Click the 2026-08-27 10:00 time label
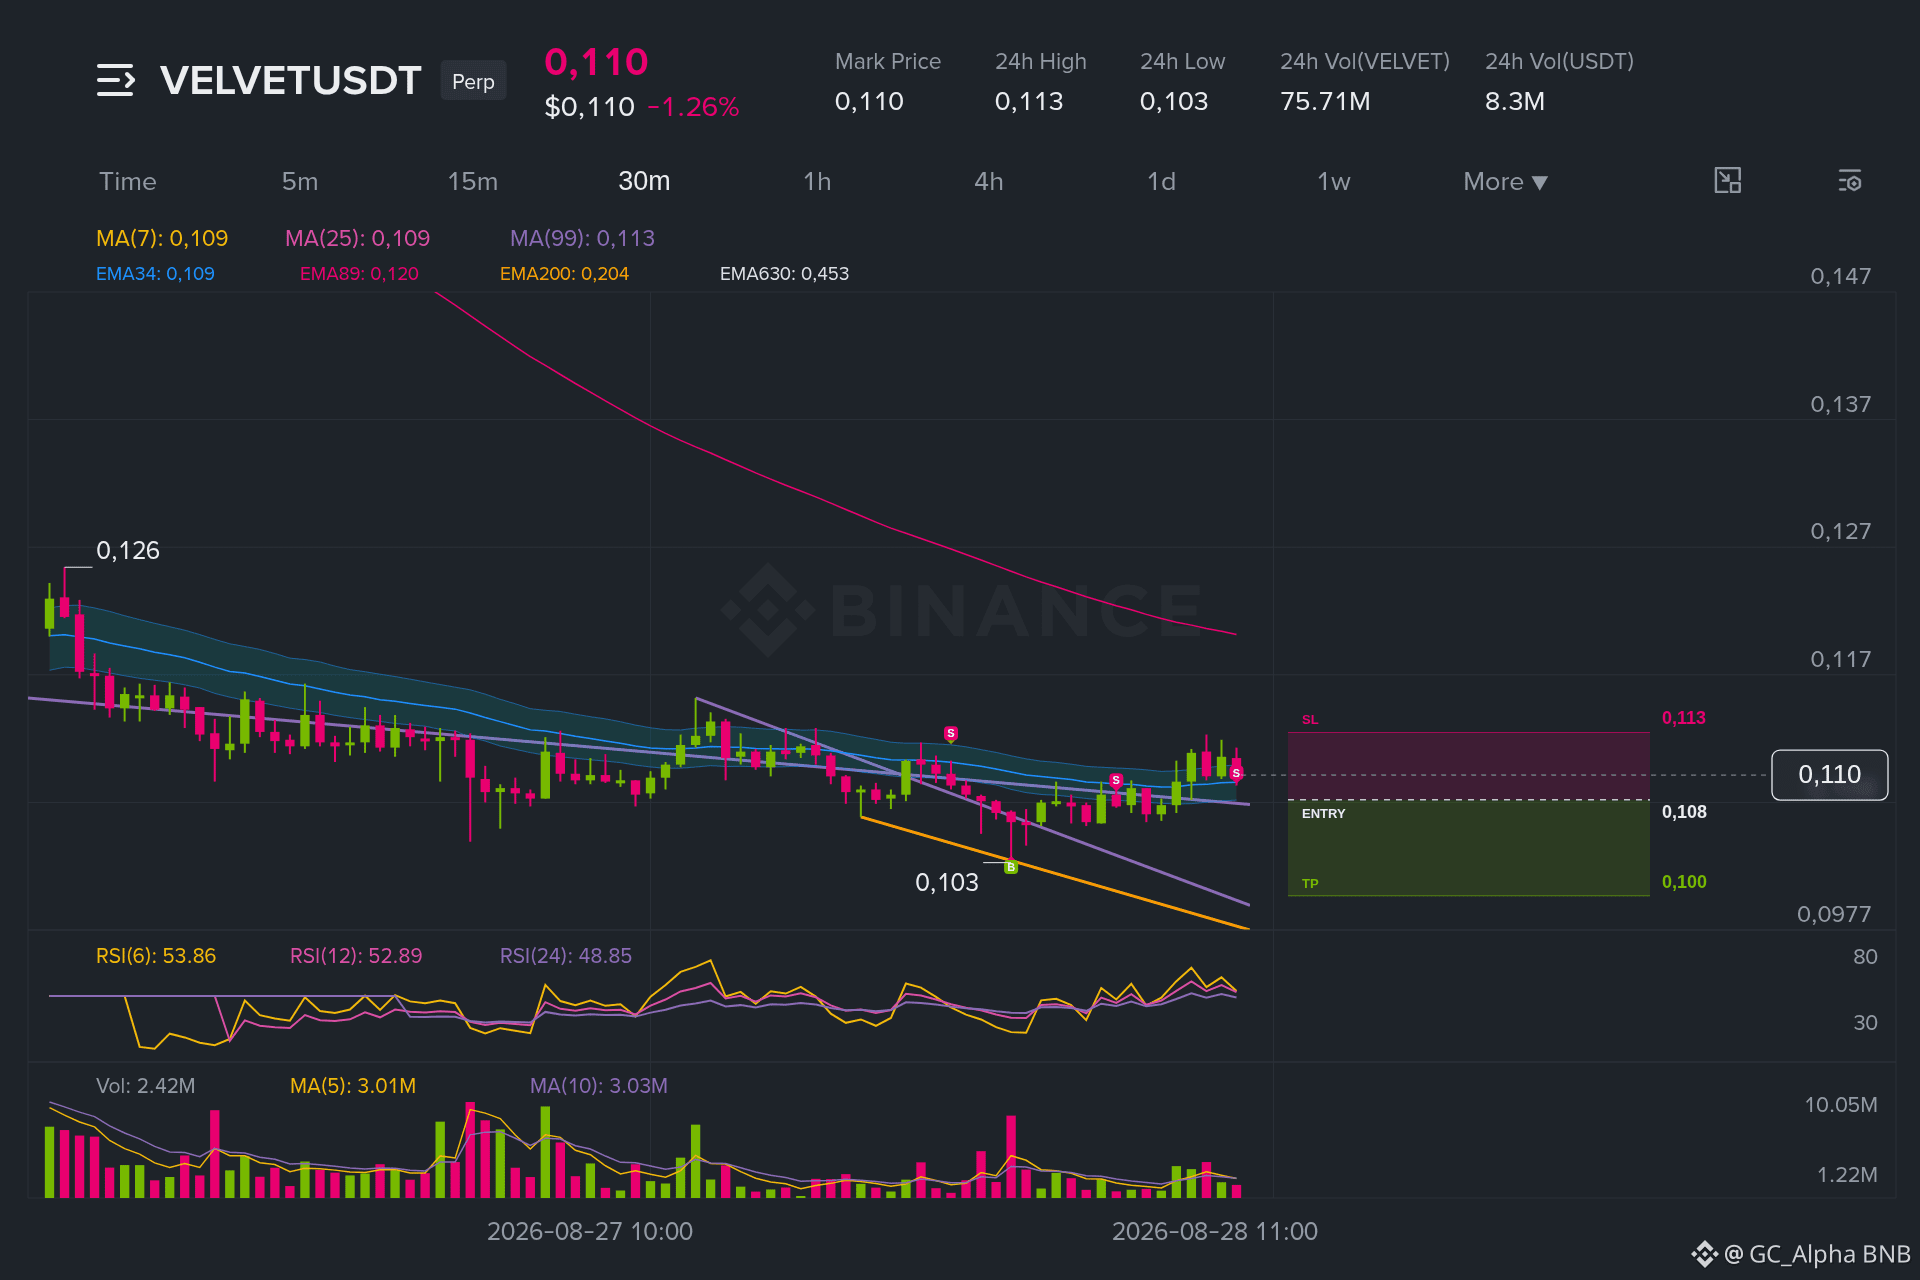 [x=590, y=1231]
